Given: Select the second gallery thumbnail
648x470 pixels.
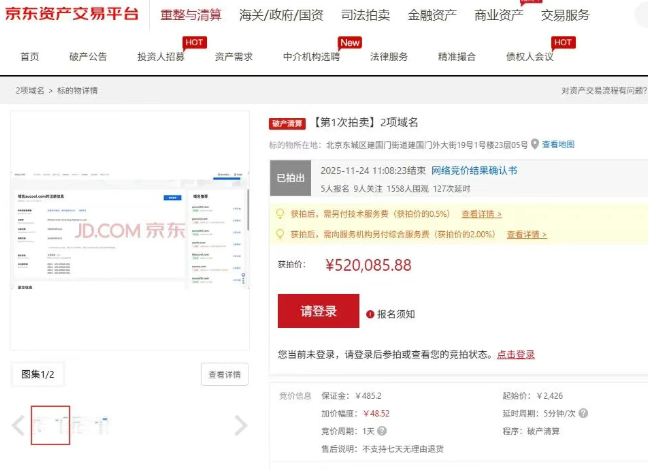Looking at the screenshot, I should pos(91,425).
